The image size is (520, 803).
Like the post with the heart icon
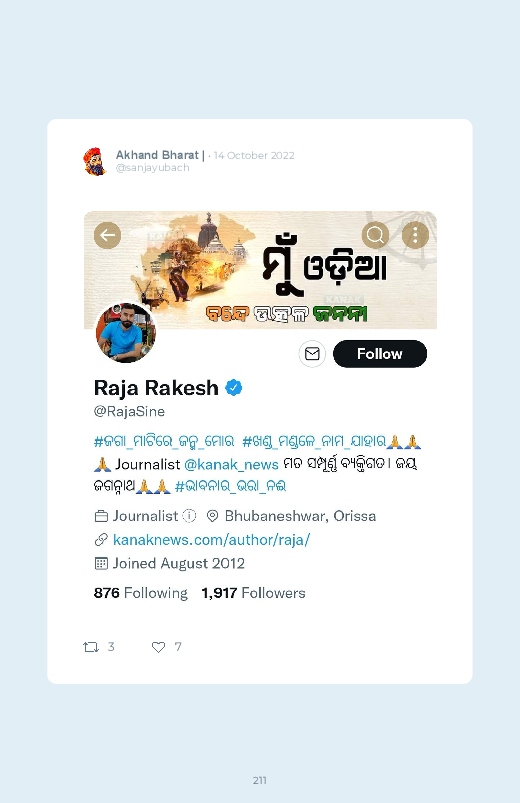pyautogui.click(x=158, y=647)
